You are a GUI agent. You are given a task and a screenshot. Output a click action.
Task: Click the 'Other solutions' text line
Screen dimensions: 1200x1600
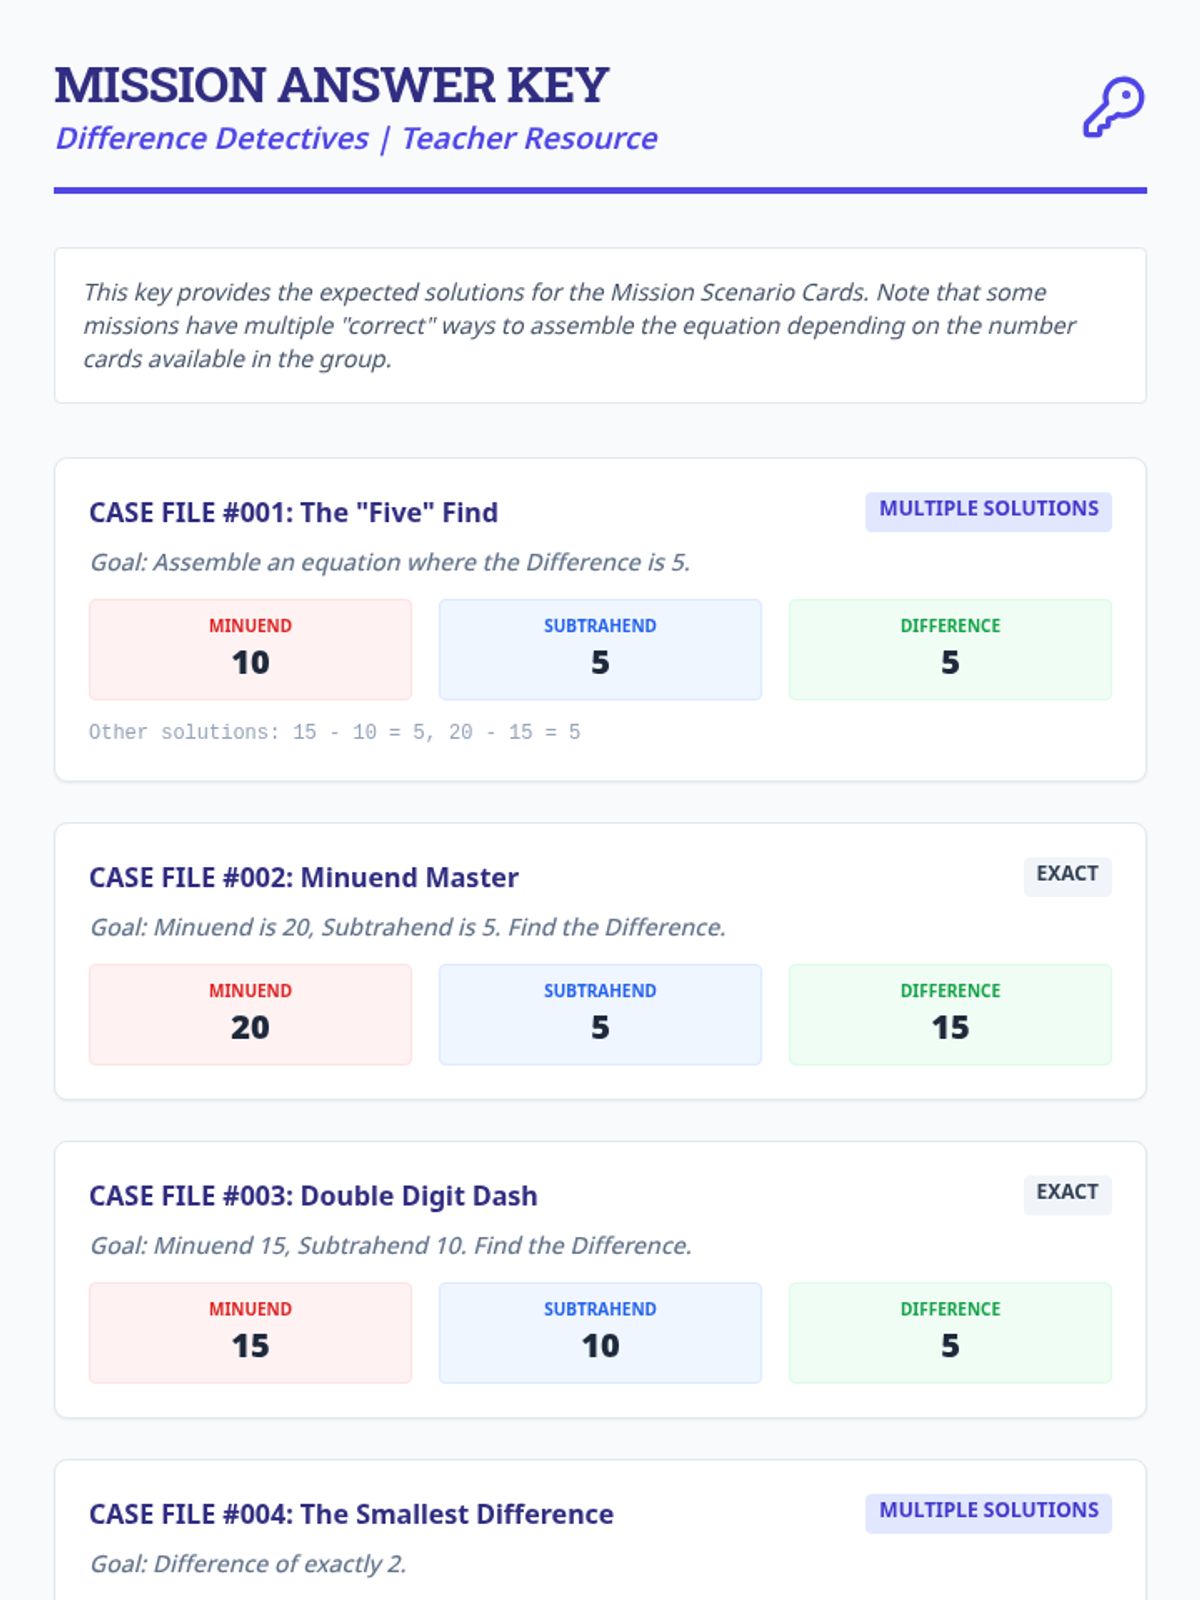tap(334, 732)
